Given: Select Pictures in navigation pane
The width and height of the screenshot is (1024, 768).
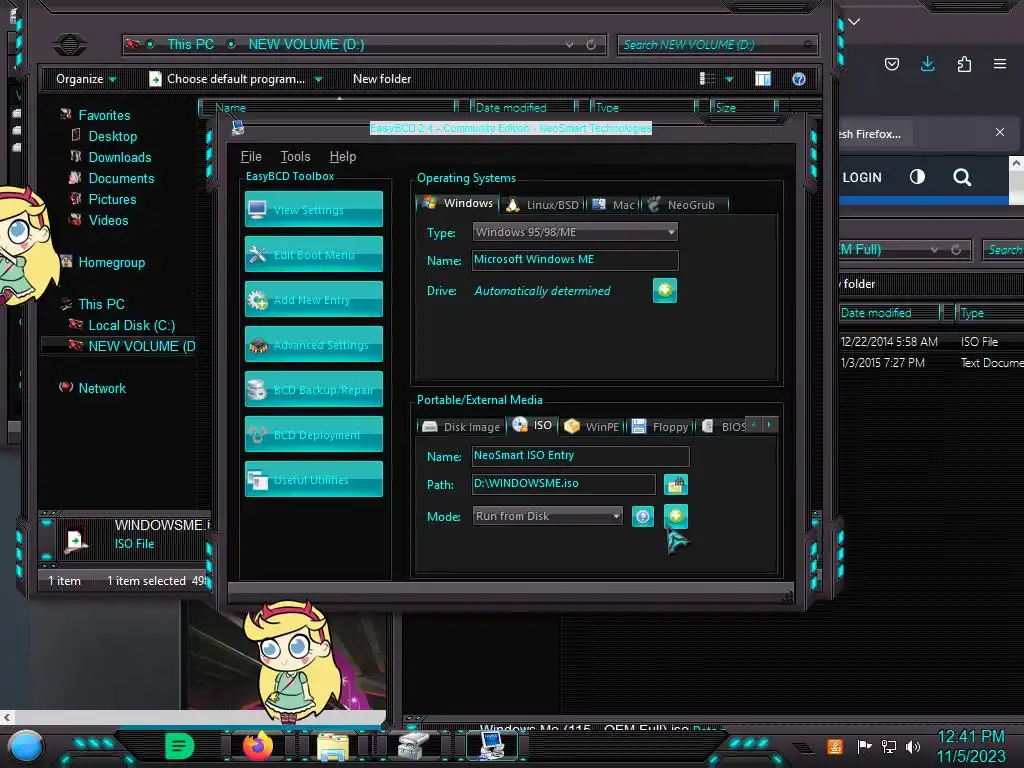Looking at the screenshot, I should (x=112, y=199).
